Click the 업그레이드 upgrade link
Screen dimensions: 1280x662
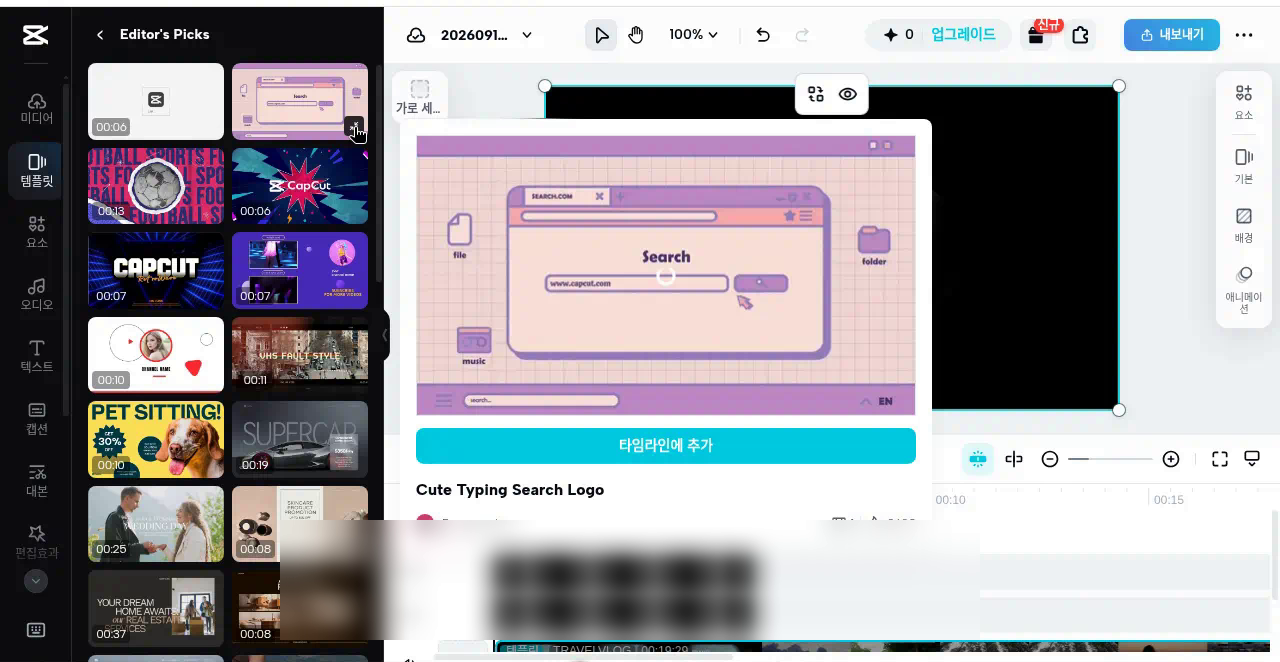click(x=963, y=35)
